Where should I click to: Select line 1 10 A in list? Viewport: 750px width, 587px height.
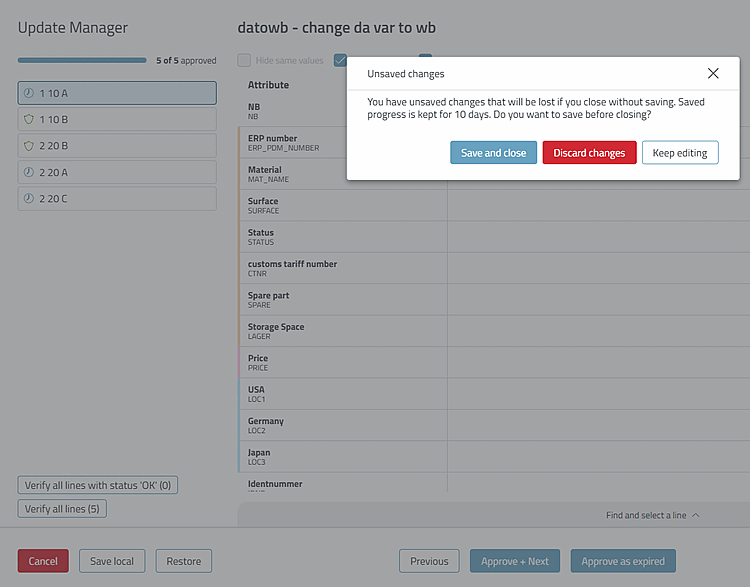[x=117, y=93]
